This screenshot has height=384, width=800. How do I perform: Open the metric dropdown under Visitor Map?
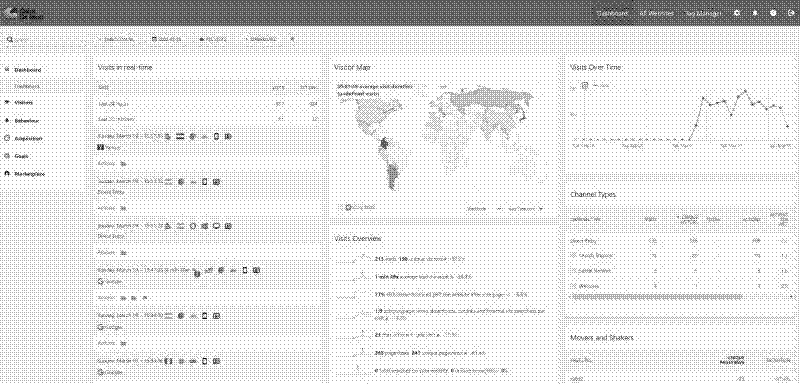(x=485, y=208)
